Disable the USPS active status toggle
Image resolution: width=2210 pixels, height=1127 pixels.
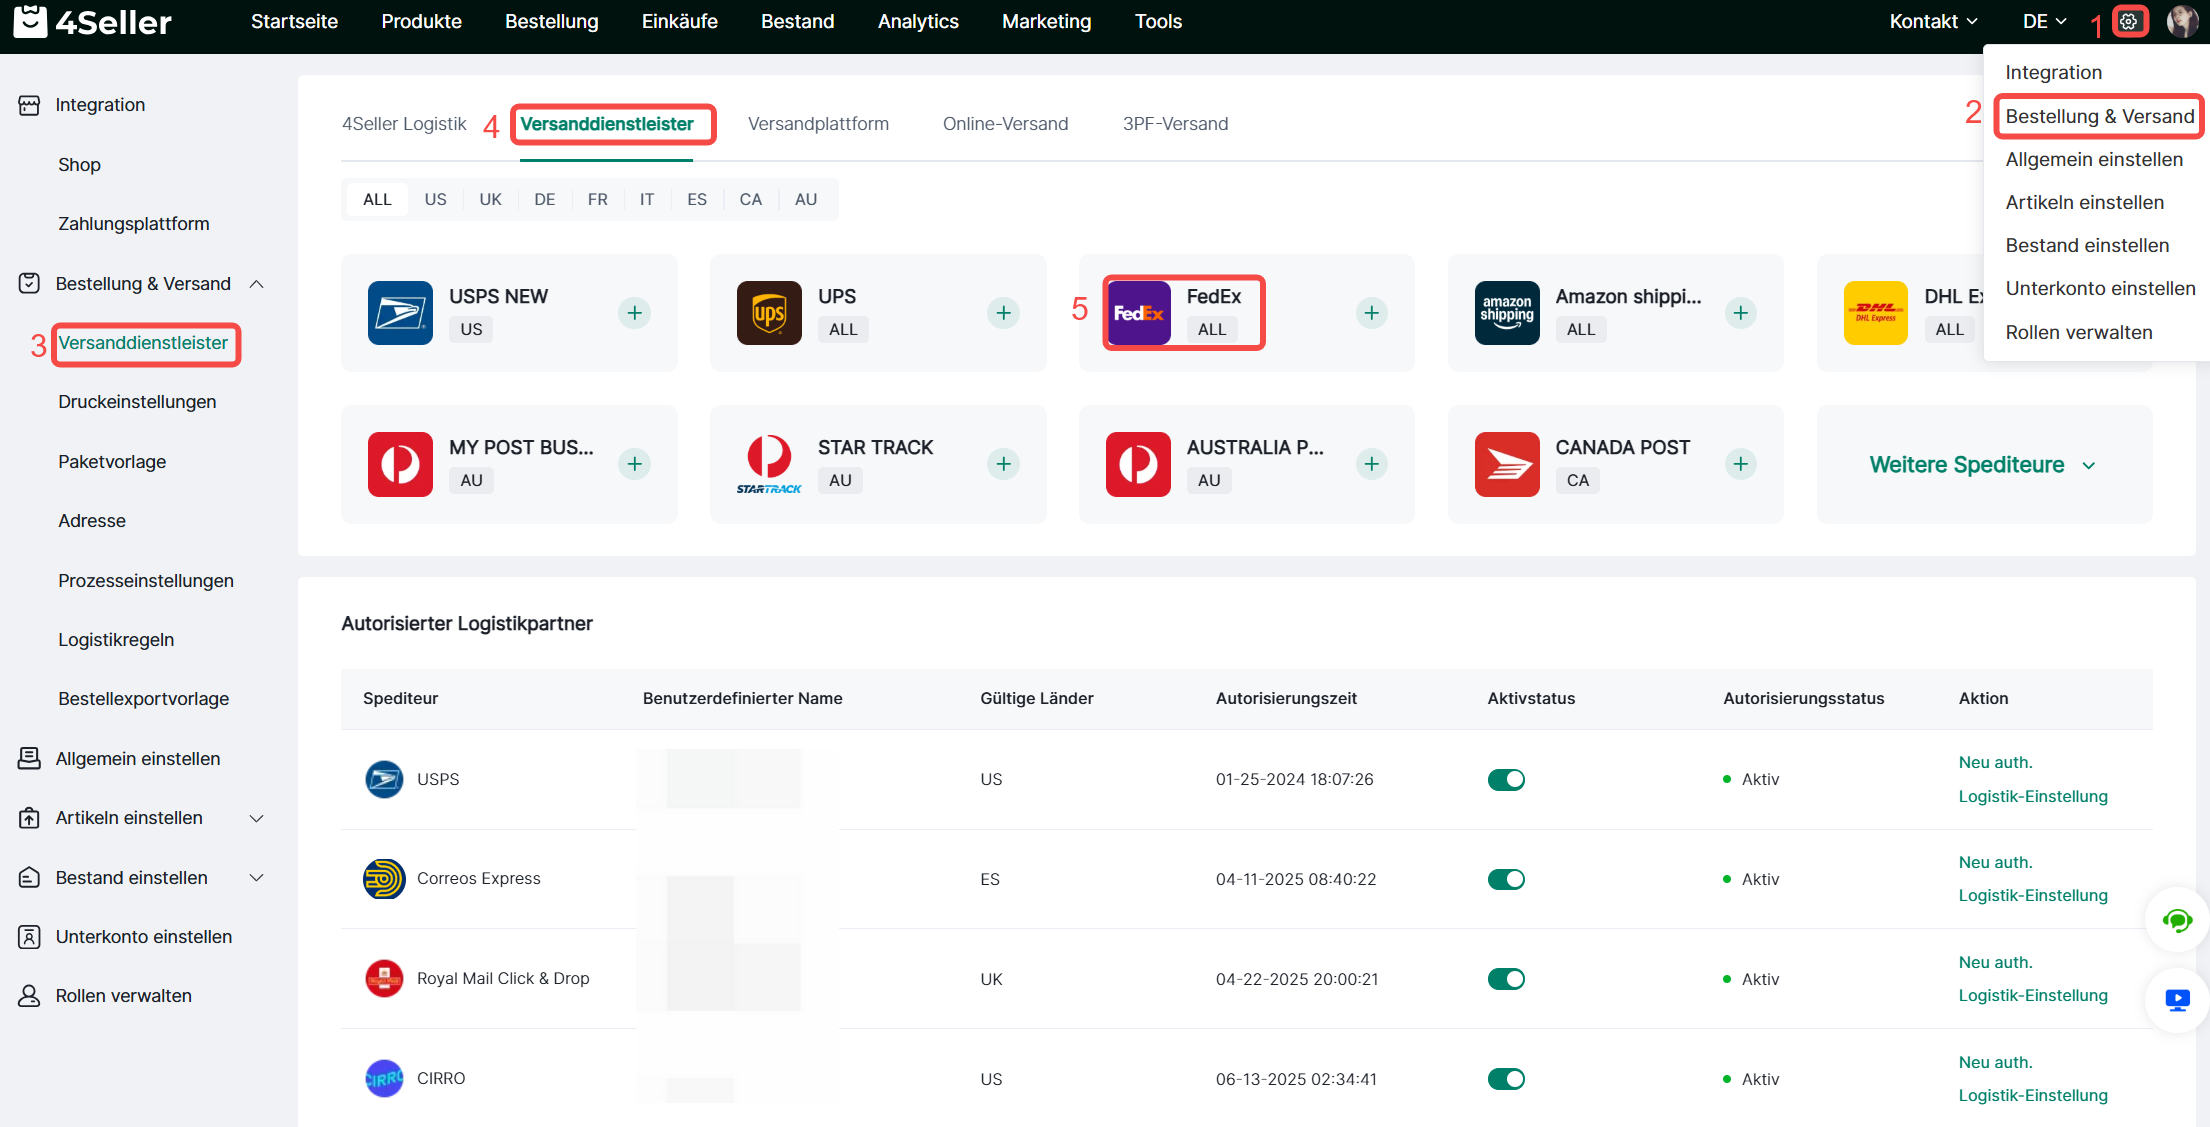coord(1505,779)
